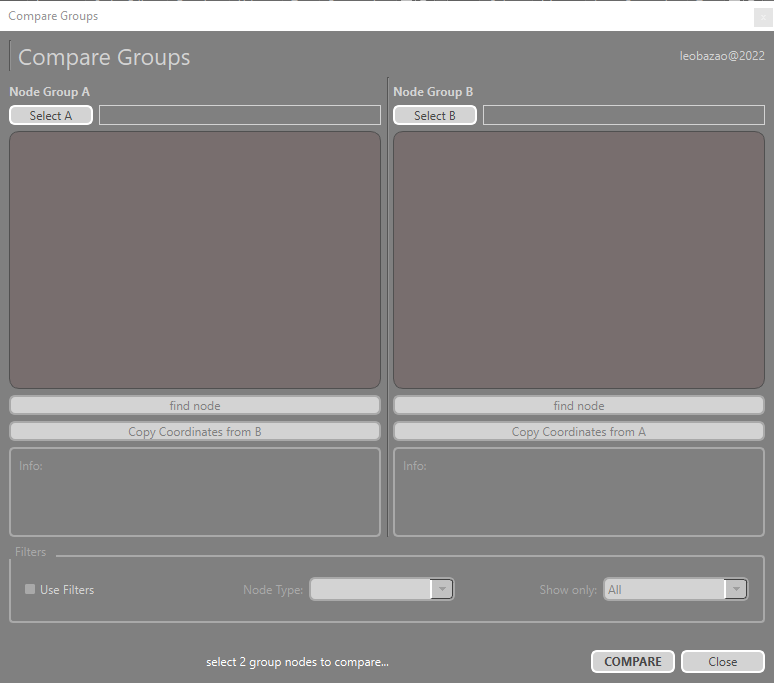Open the Show only dropdown
The image size is (774, 683).
676,589
